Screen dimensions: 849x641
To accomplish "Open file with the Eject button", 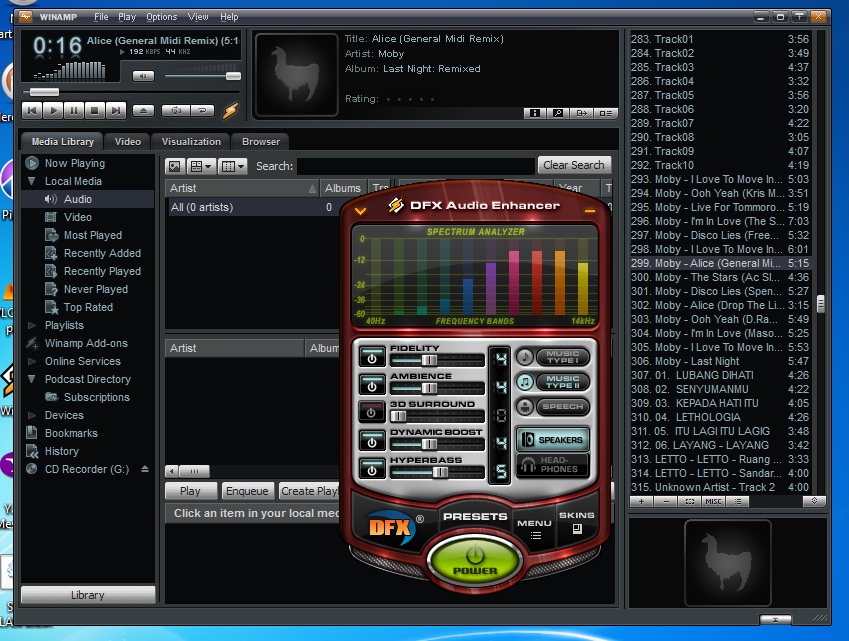I will tap(143, 110).
